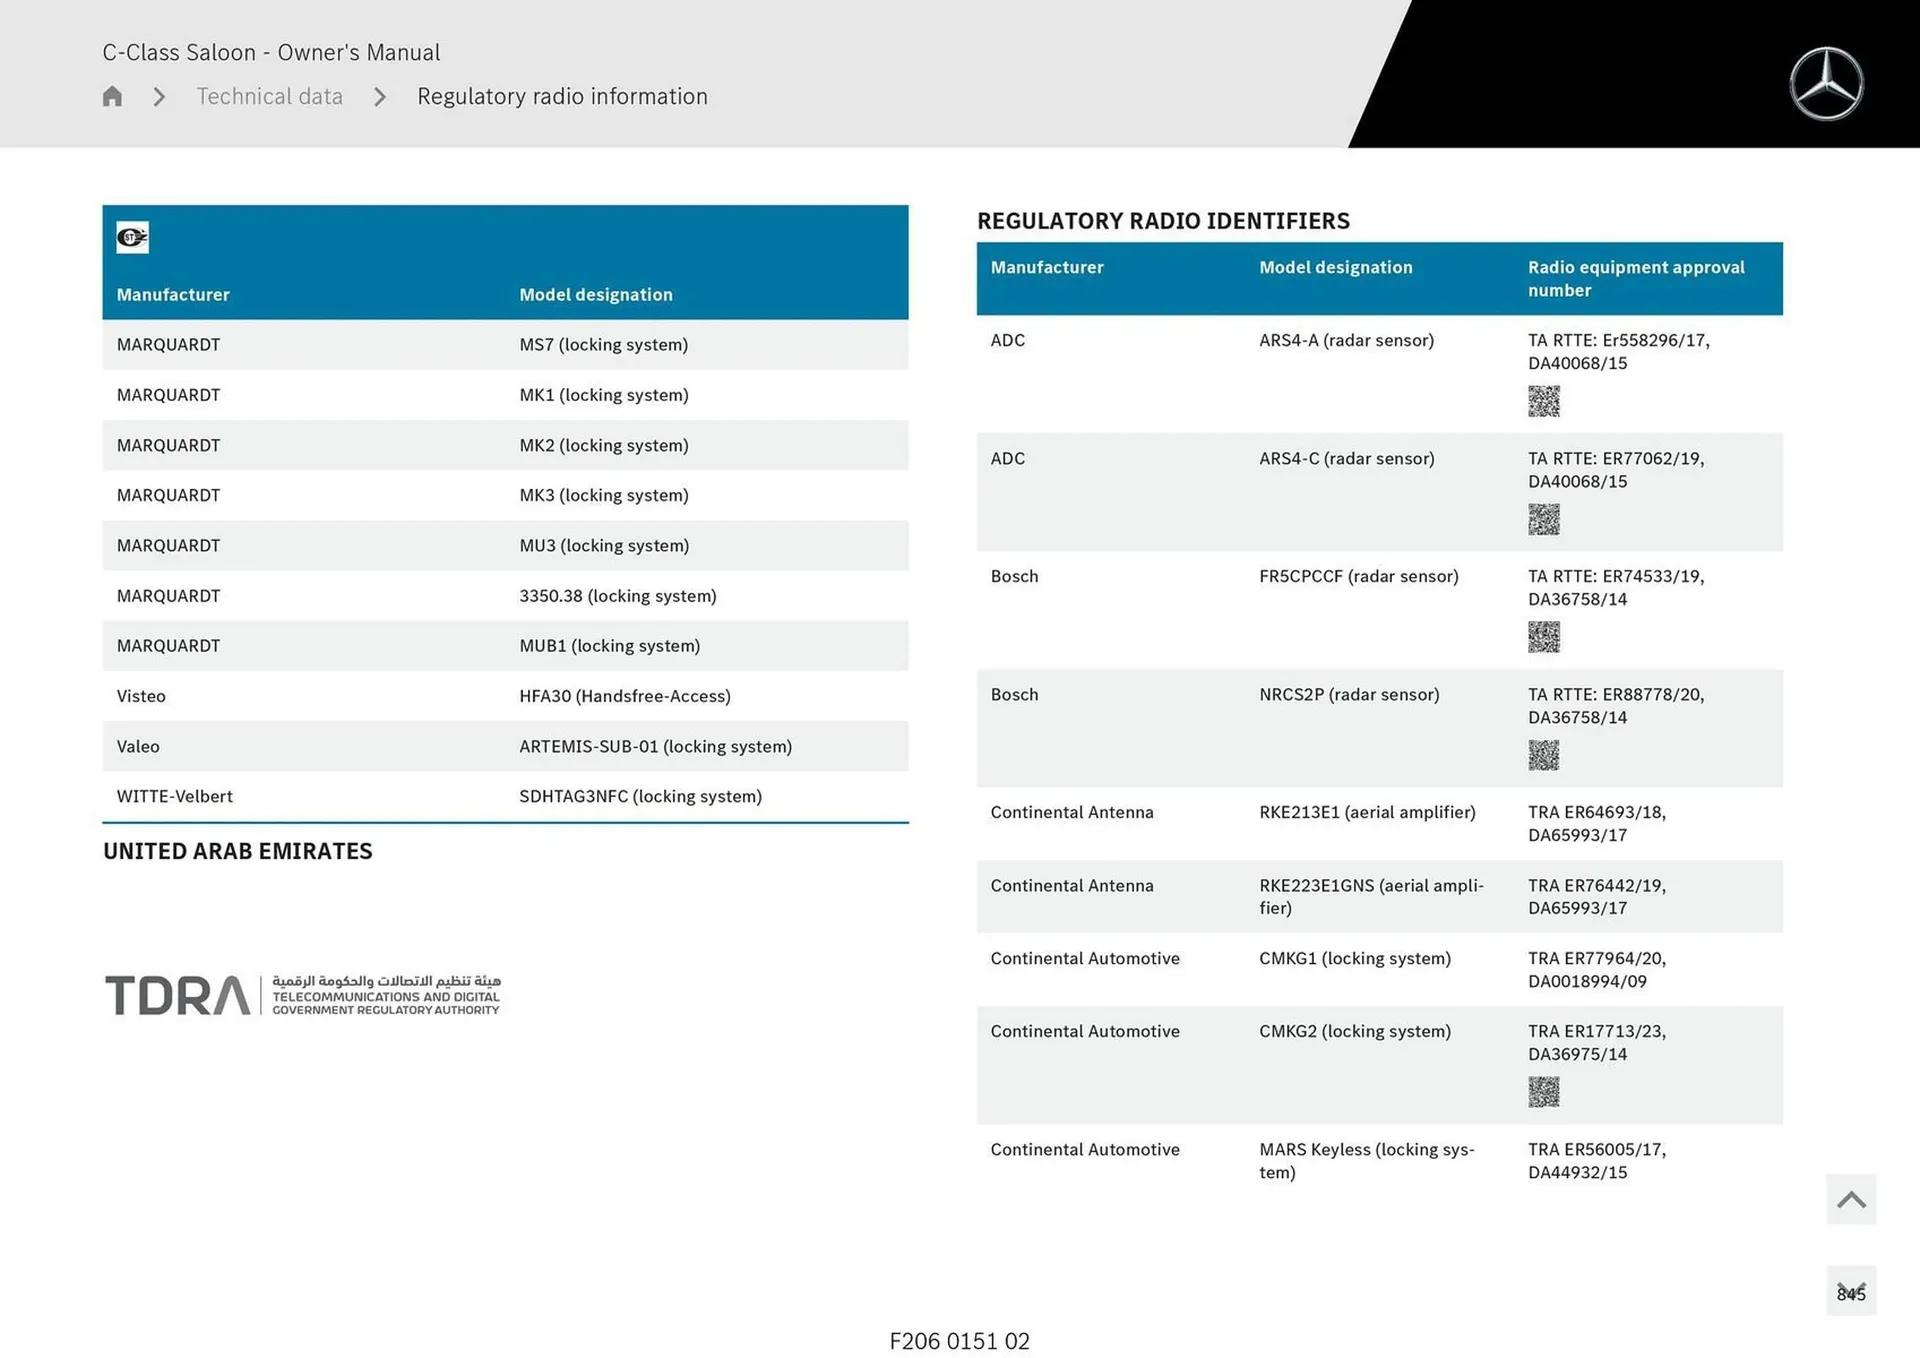Click the C-Class Saloon Owner's Manual title
This screenshot has height=1358, width=1920.
tap(271, 52)
